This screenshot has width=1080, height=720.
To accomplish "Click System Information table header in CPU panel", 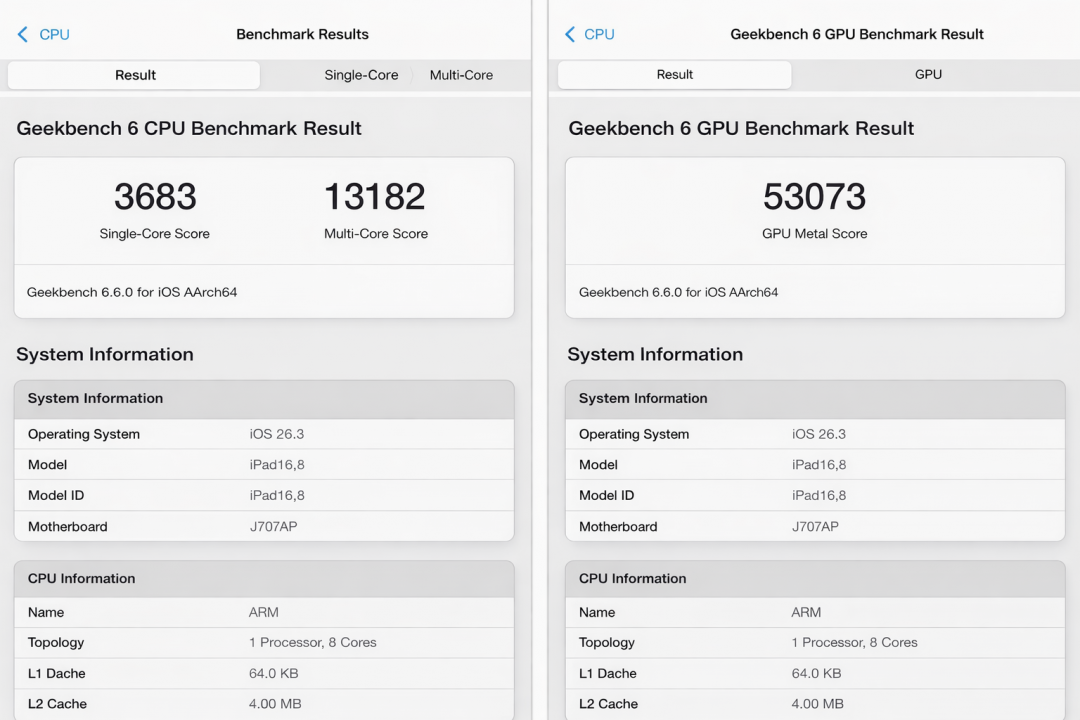I will (x=264, y=399).
